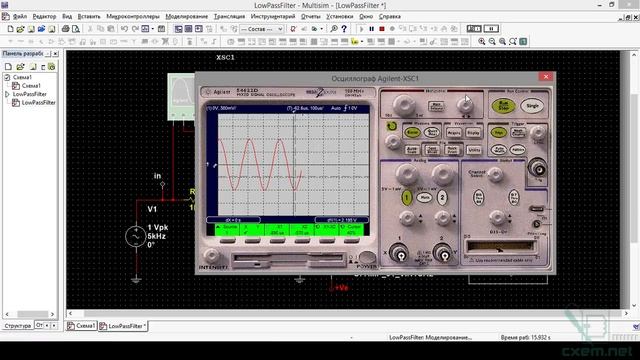Expand the LowPassFilter tree node
The width and height of the screenshot is (640, 360).
[x=7, y=94]
